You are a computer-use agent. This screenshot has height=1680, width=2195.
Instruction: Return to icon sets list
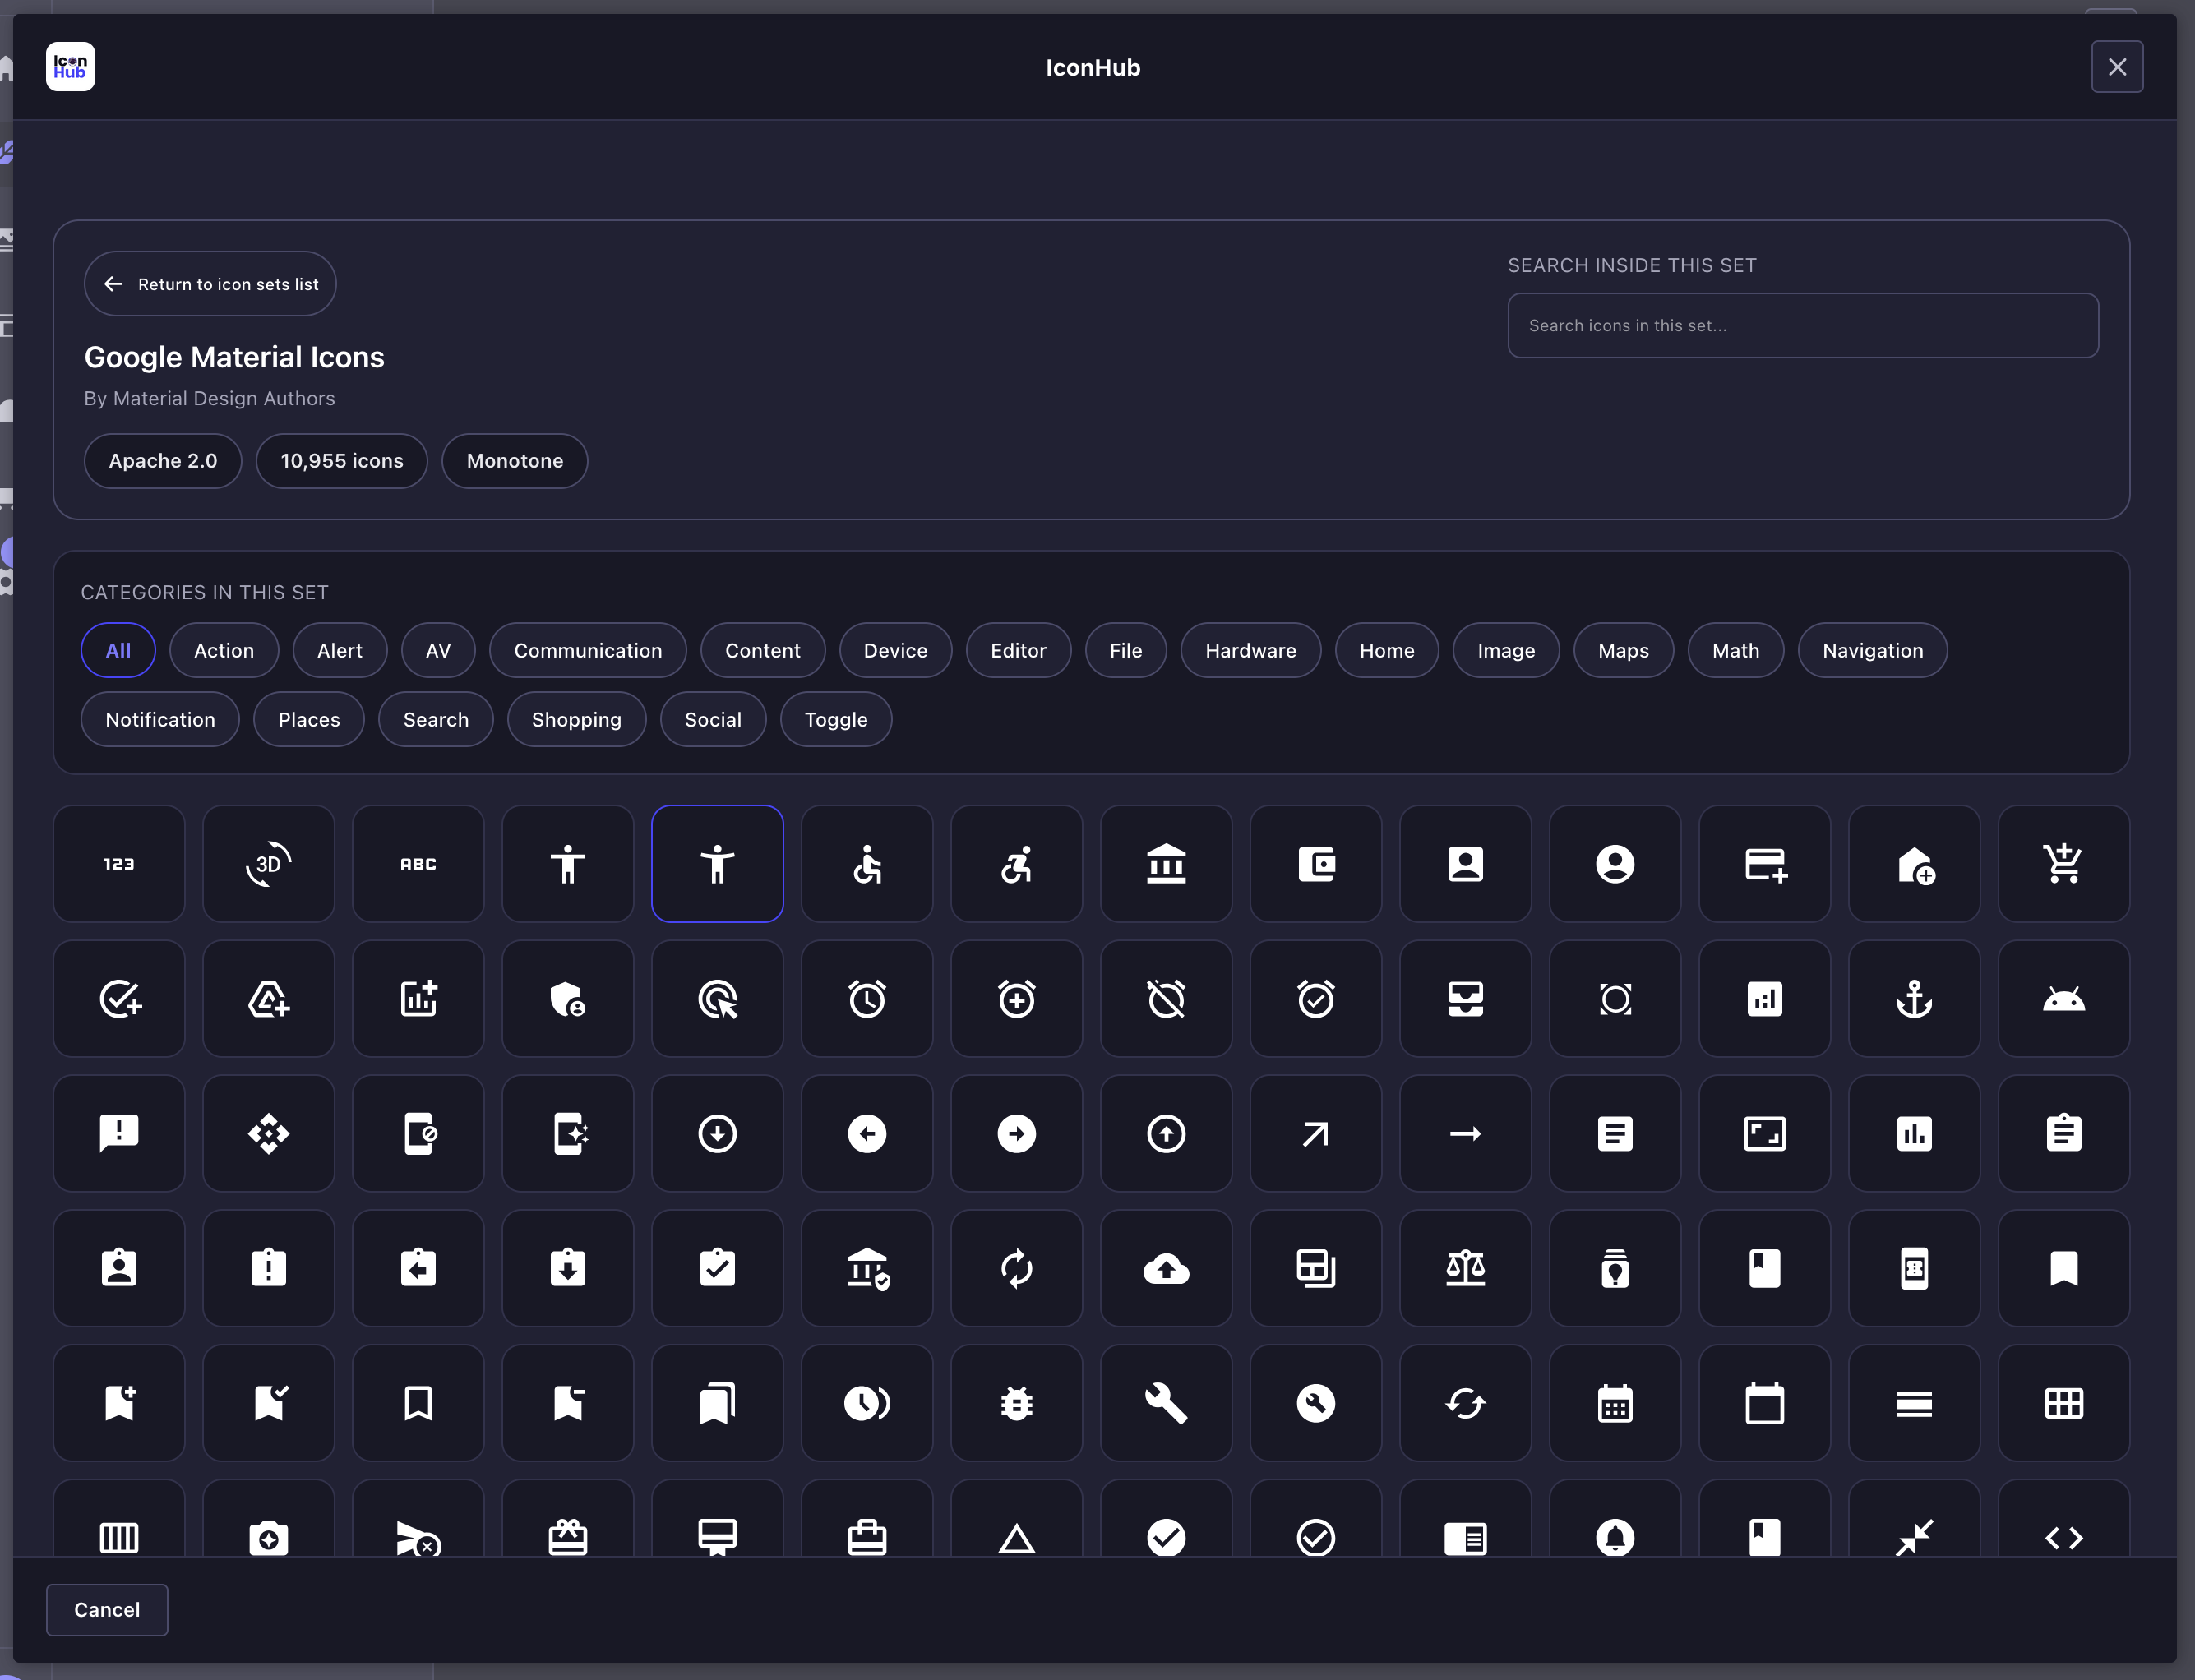[x=210, y=284]
